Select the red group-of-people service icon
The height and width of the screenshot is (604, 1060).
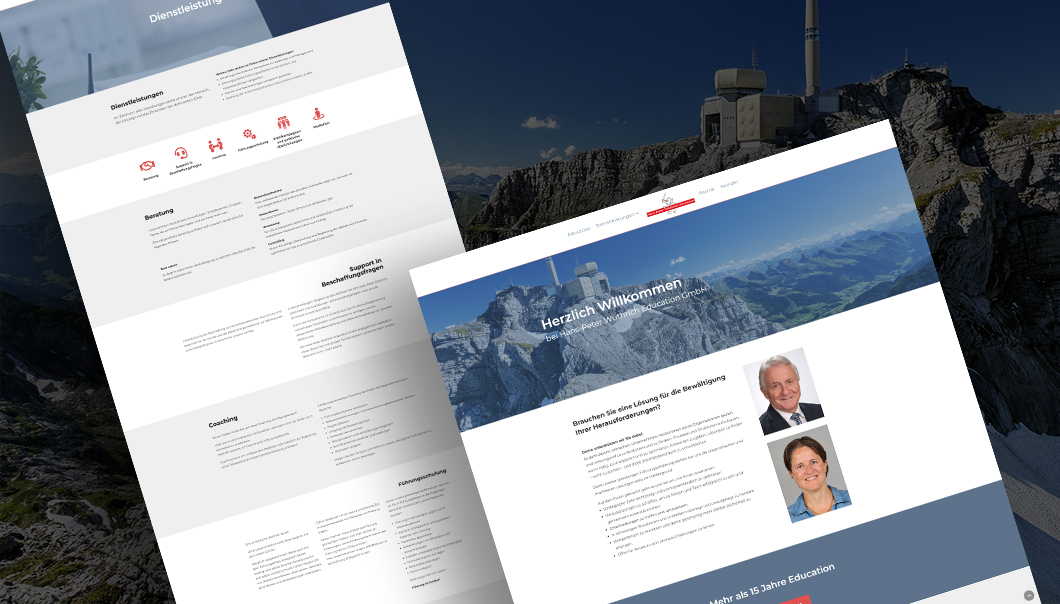[284, 123]
